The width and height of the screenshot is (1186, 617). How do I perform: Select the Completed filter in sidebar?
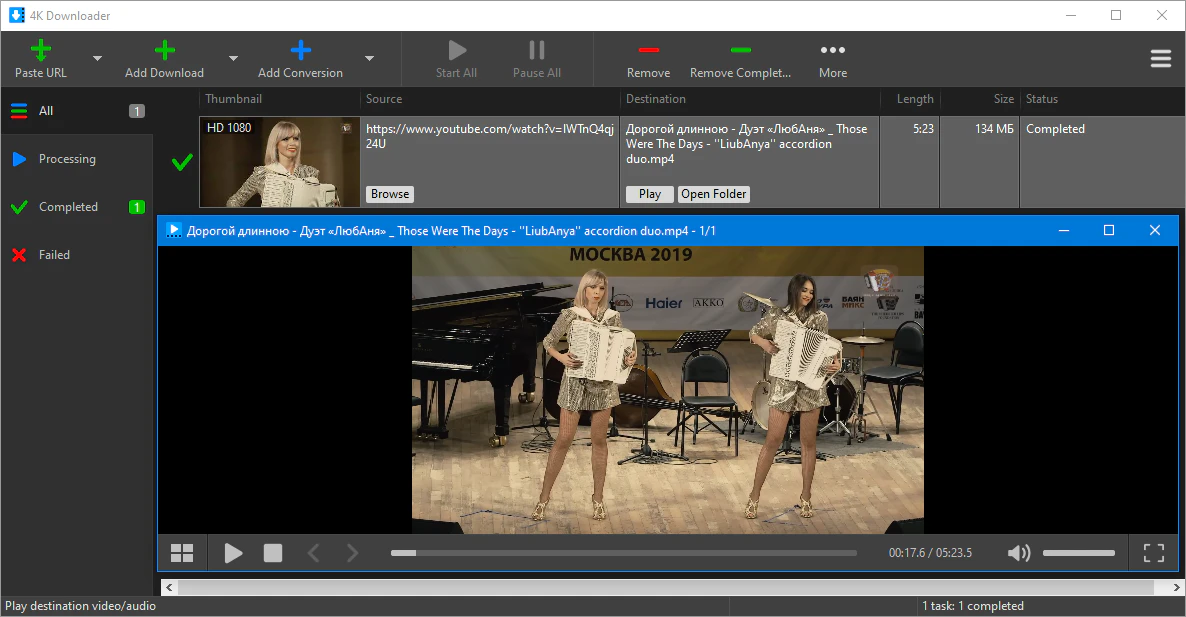click(x=68, y=207)
